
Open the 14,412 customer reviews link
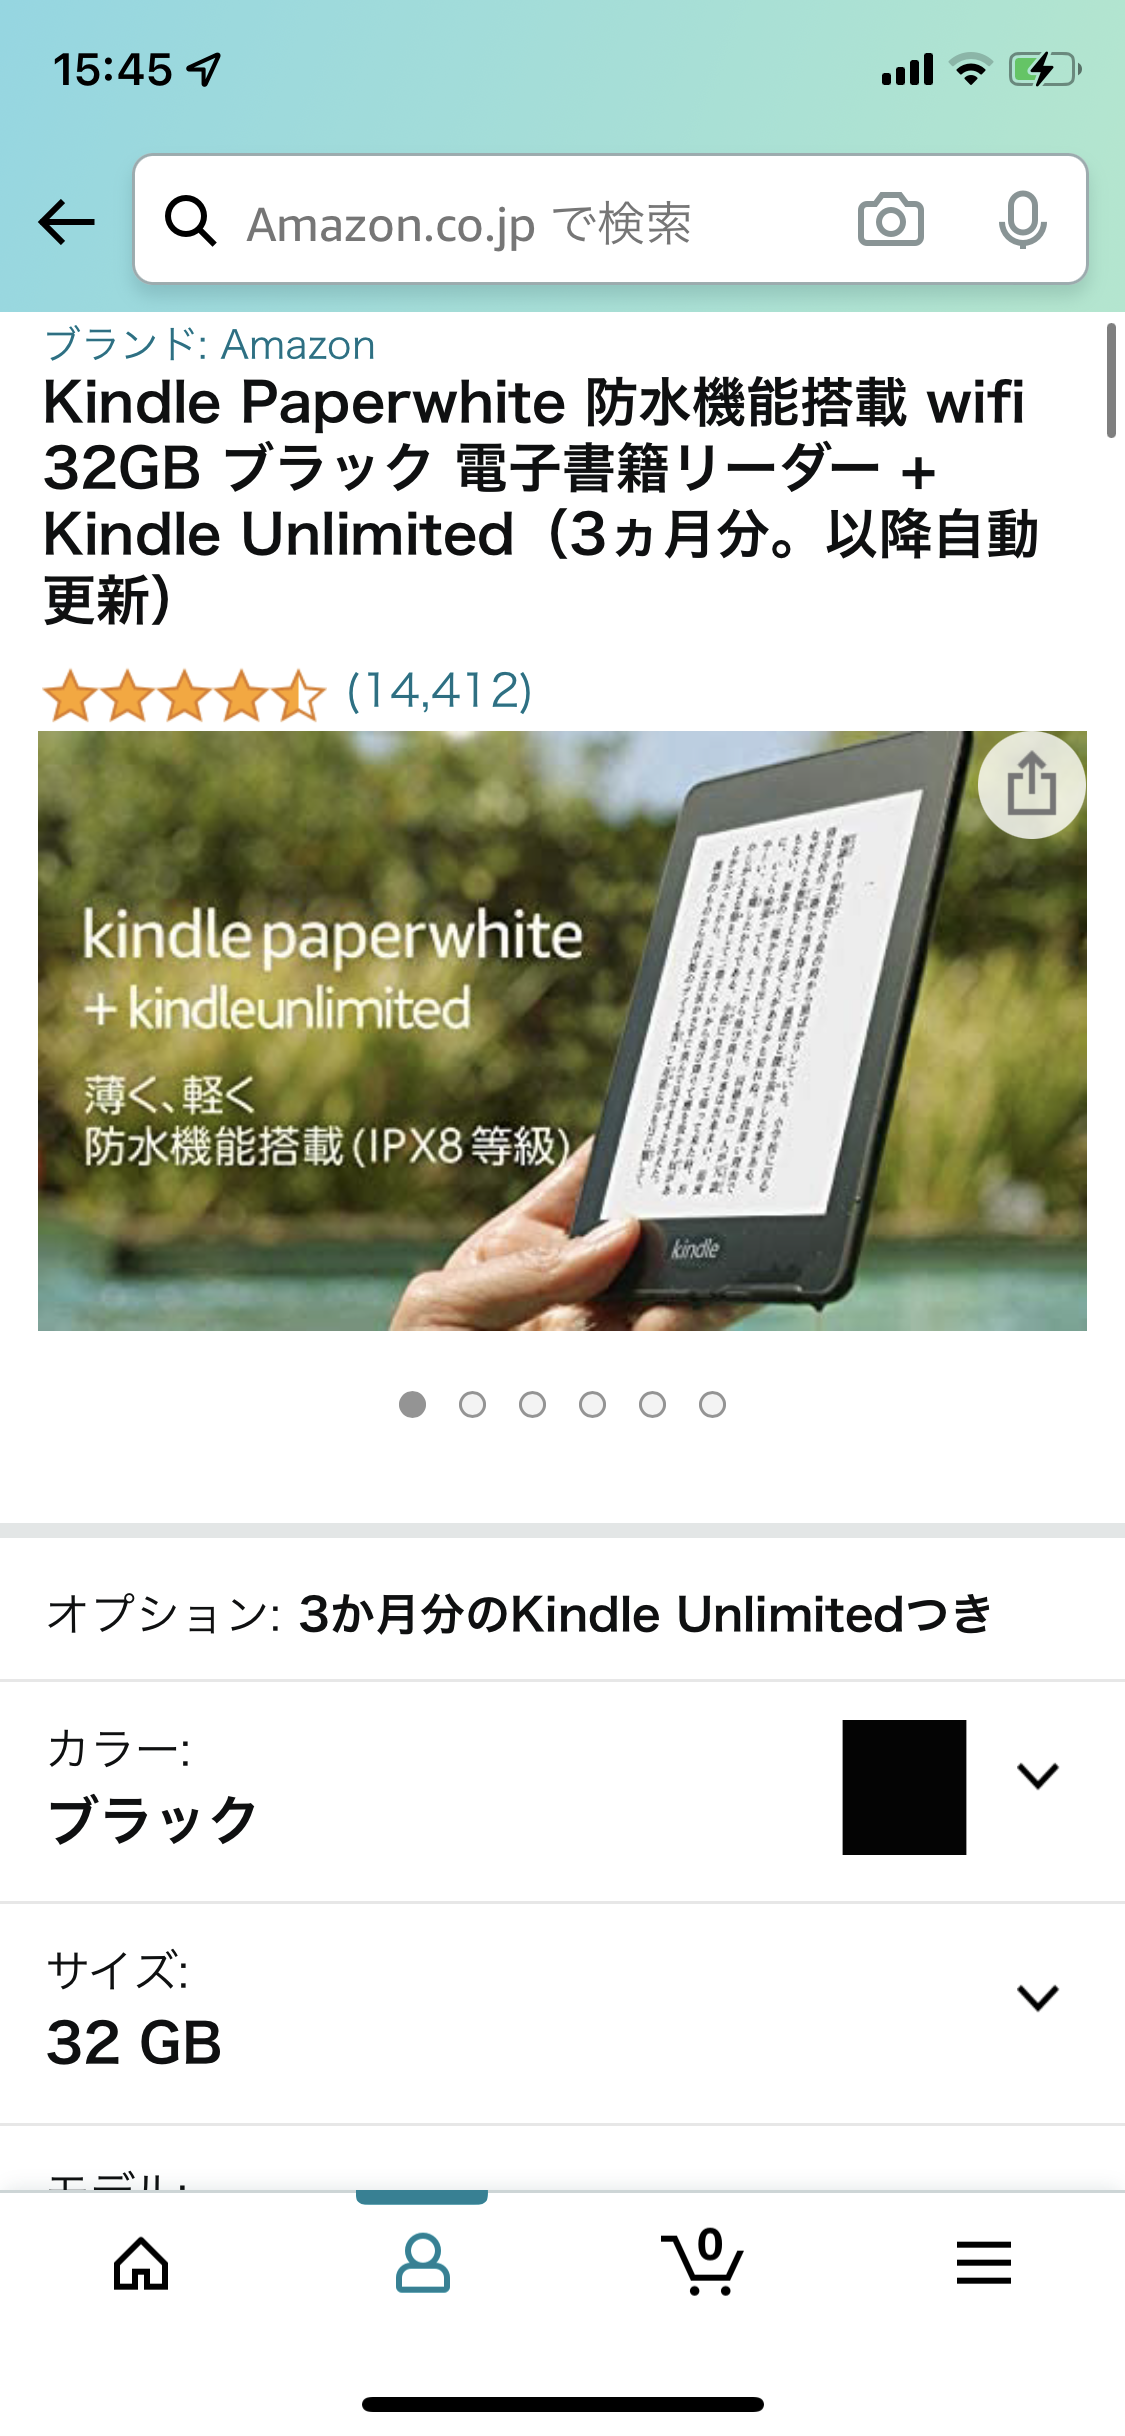click(439, 691)
